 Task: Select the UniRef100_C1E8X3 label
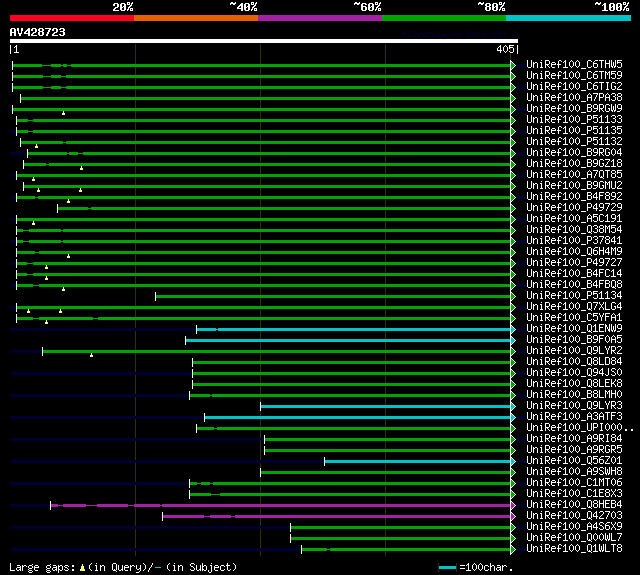tap(574, 494)
